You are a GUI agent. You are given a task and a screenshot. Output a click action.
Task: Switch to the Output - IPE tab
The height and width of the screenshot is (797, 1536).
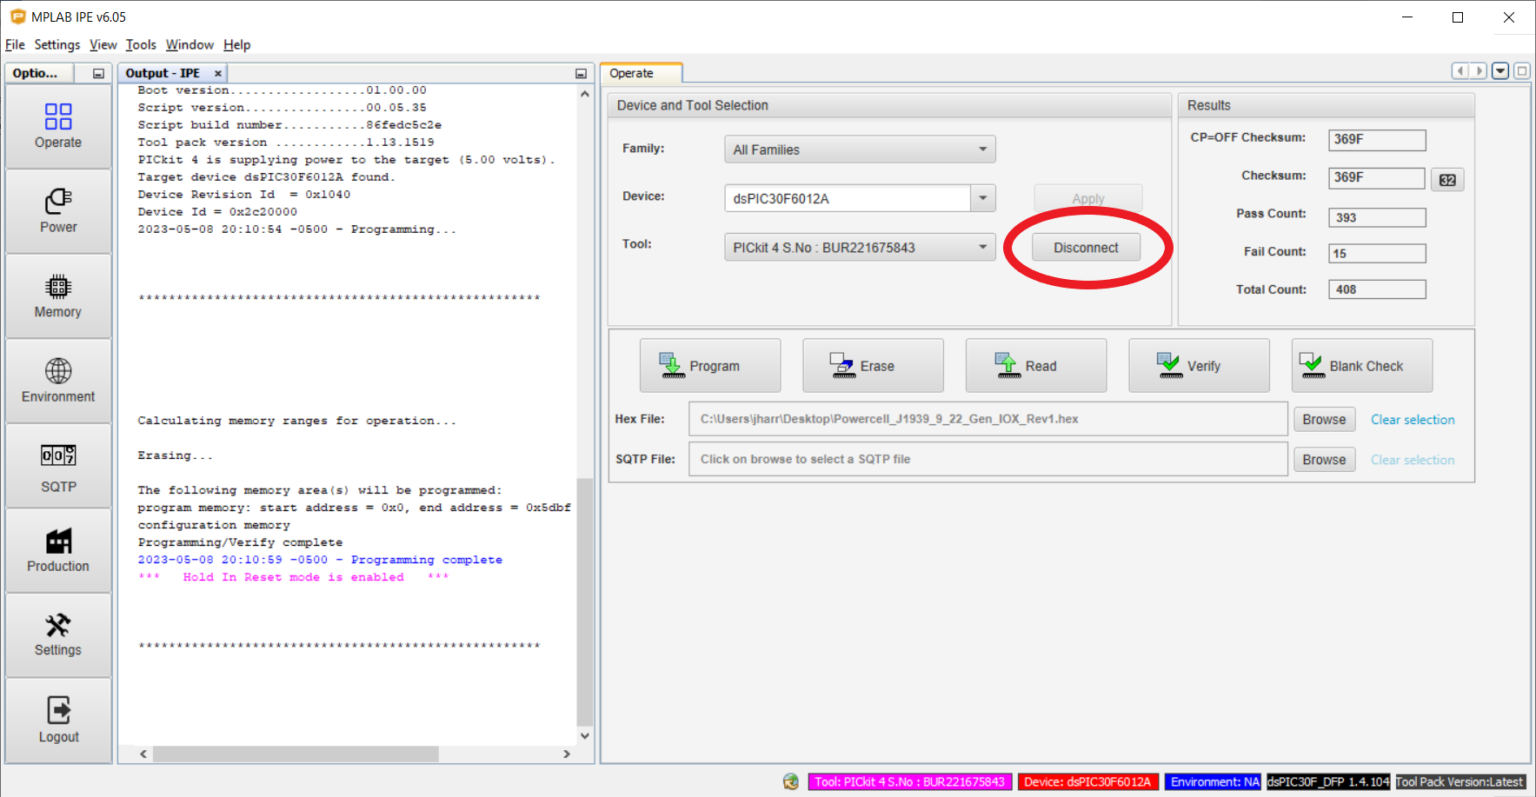[163, 72]
